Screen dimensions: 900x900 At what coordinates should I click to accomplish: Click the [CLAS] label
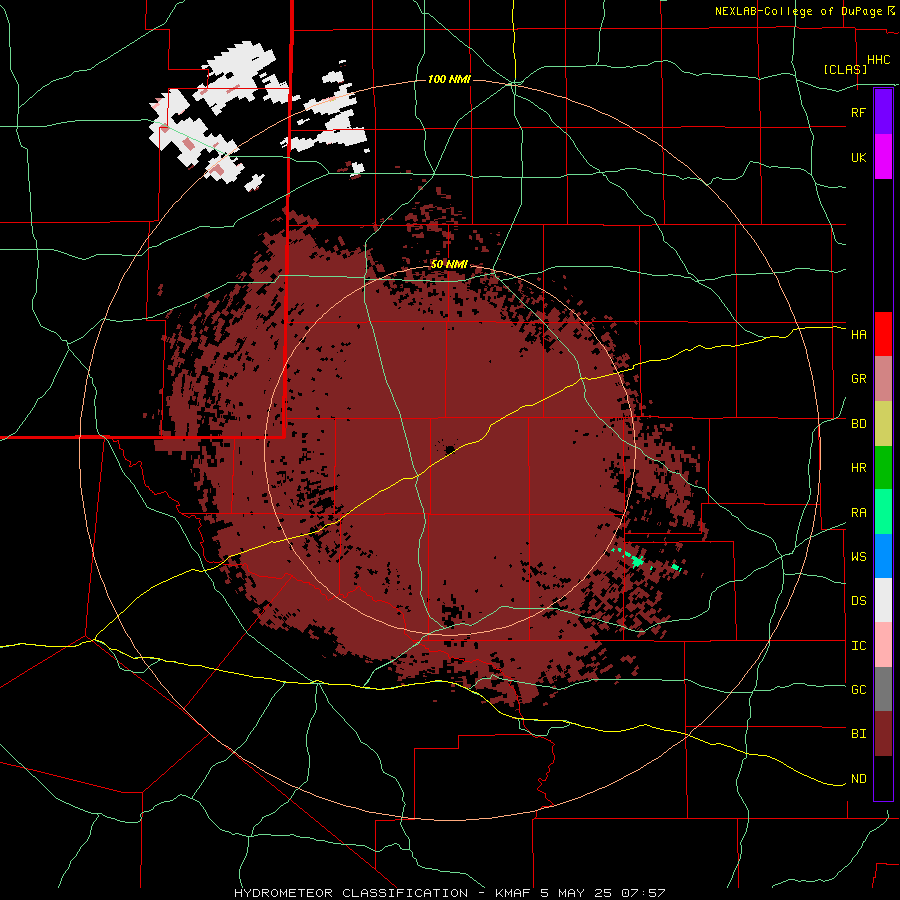click(x=845, y=69)
